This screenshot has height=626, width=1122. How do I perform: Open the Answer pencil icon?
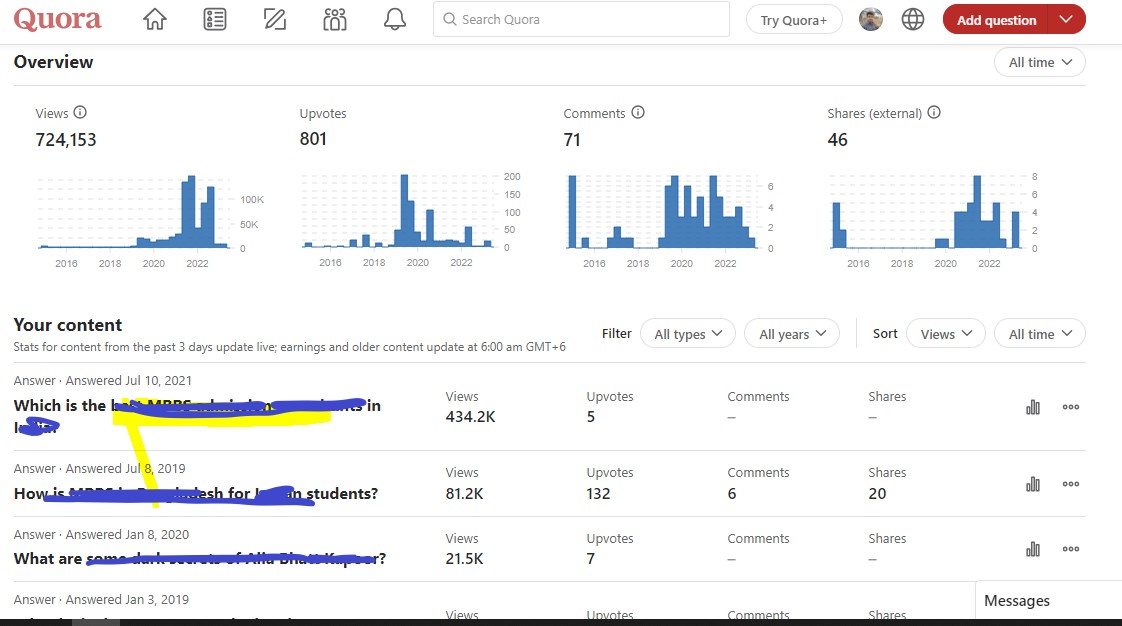click(274, 19)
